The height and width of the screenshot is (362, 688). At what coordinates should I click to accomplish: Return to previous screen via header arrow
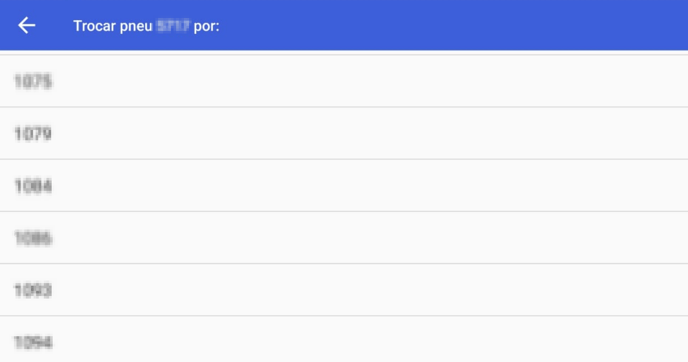[x=26, y=25]
